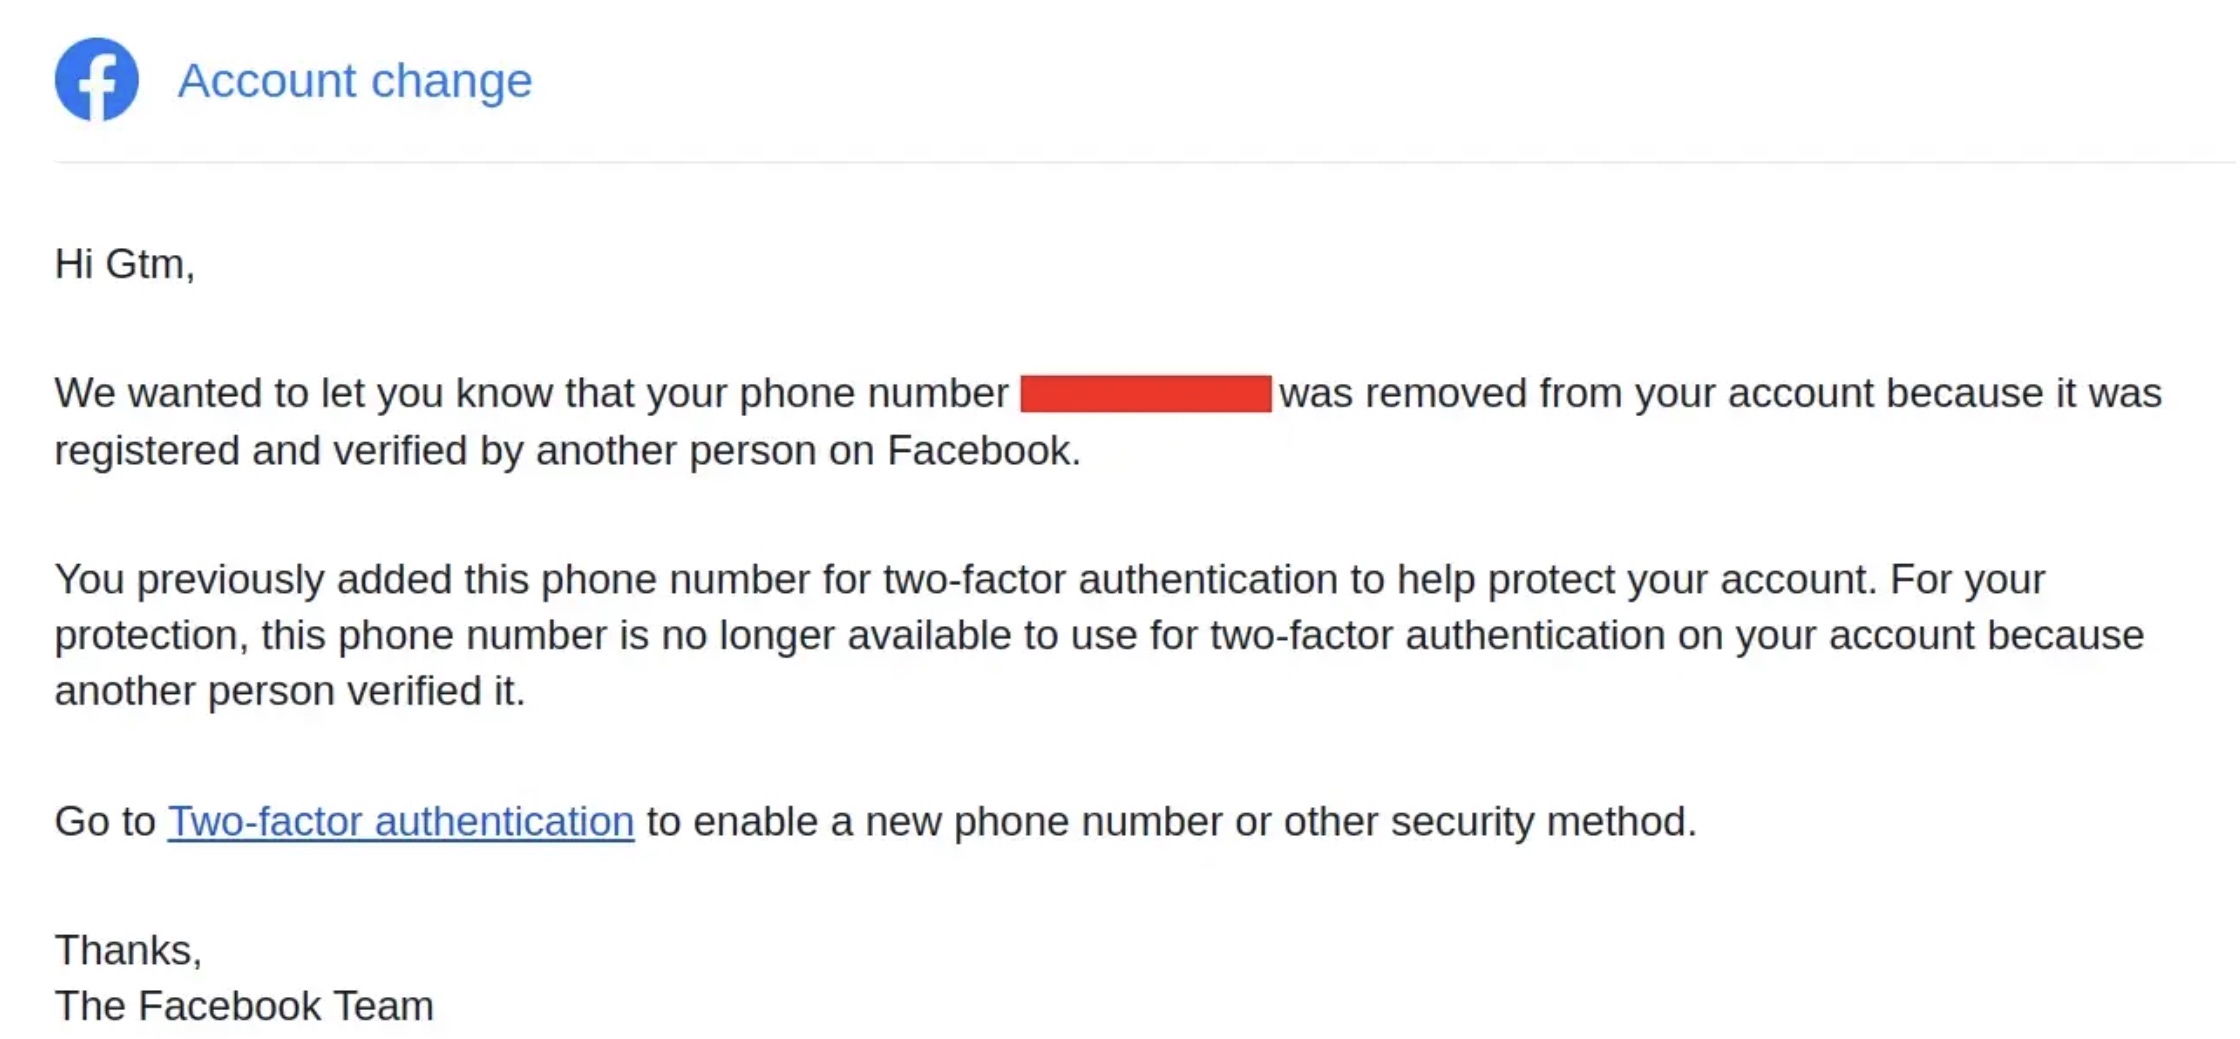Viewport: 2240px width, 1039px height.
Task: Click the "Account change" header title
Action: click(x=355, y=81)
